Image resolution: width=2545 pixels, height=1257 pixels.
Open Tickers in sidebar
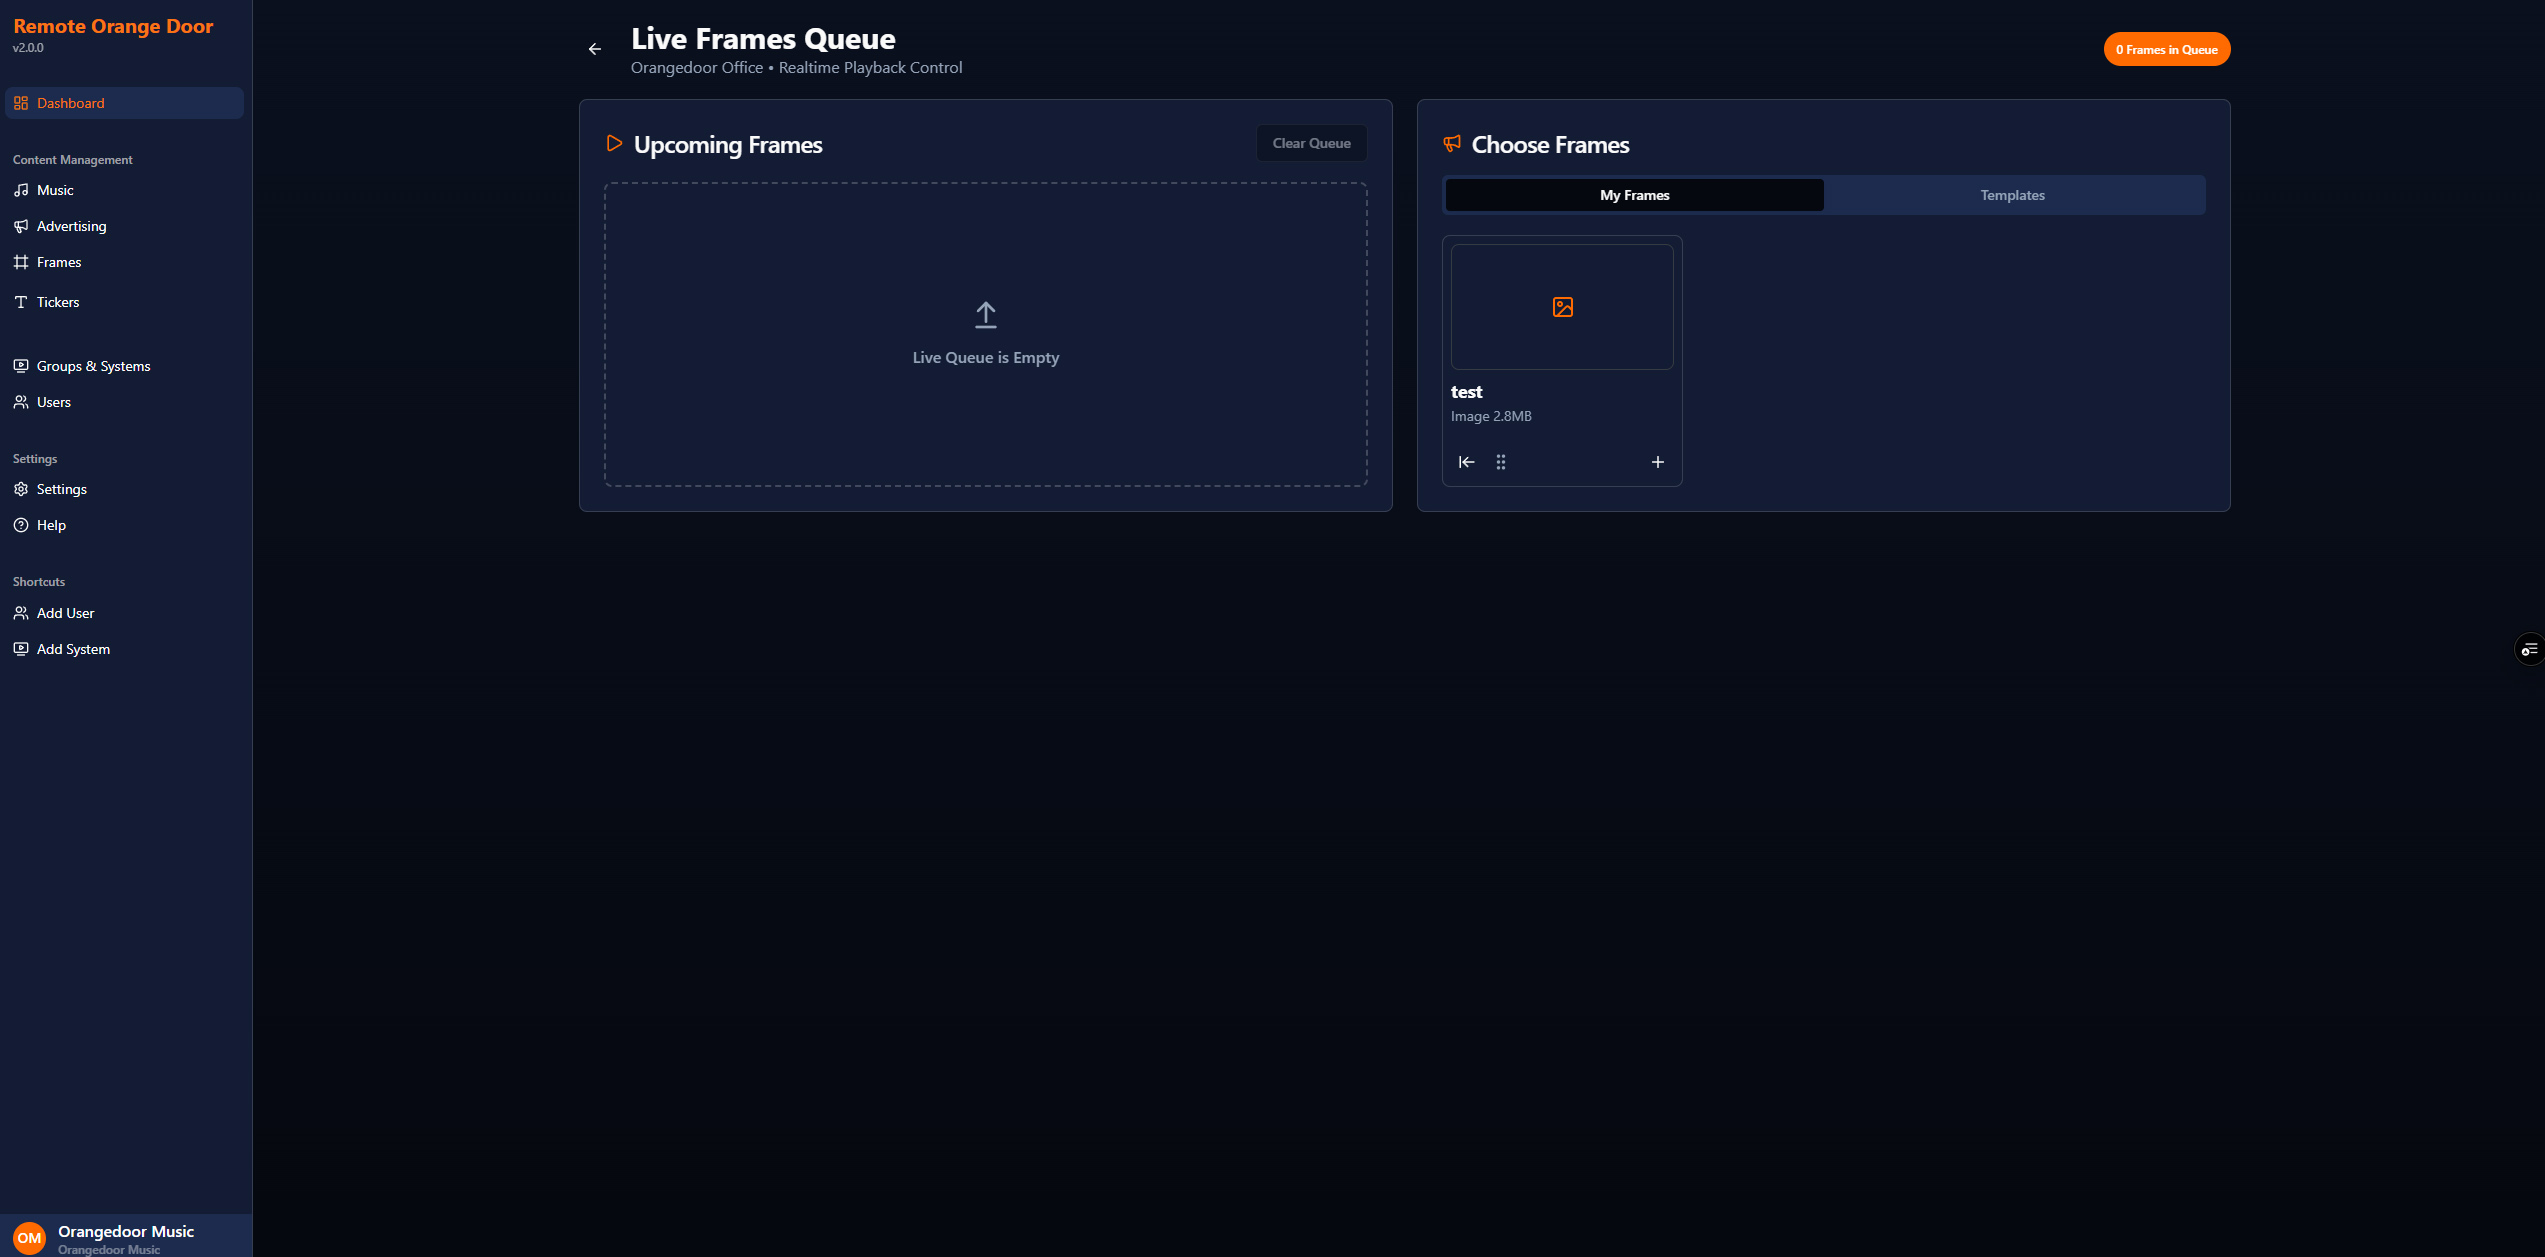coord(58,302)
